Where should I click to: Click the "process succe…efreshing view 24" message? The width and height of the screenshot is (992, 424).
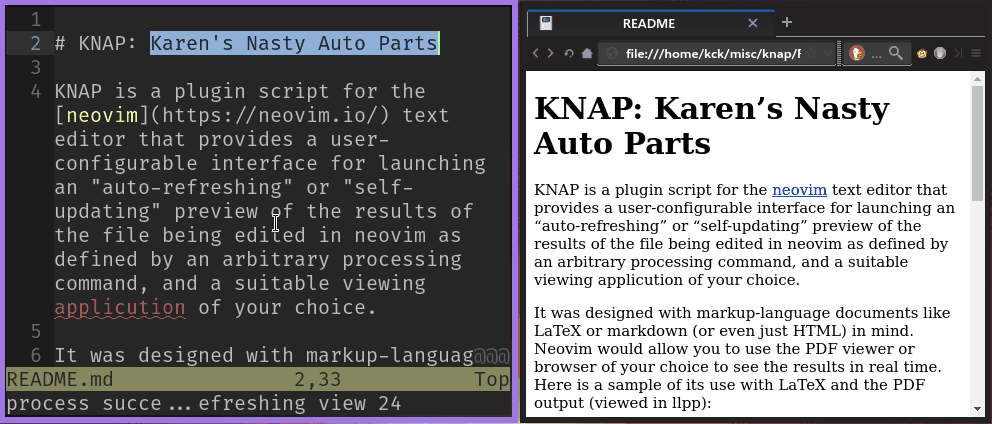[x=204, y=403]
